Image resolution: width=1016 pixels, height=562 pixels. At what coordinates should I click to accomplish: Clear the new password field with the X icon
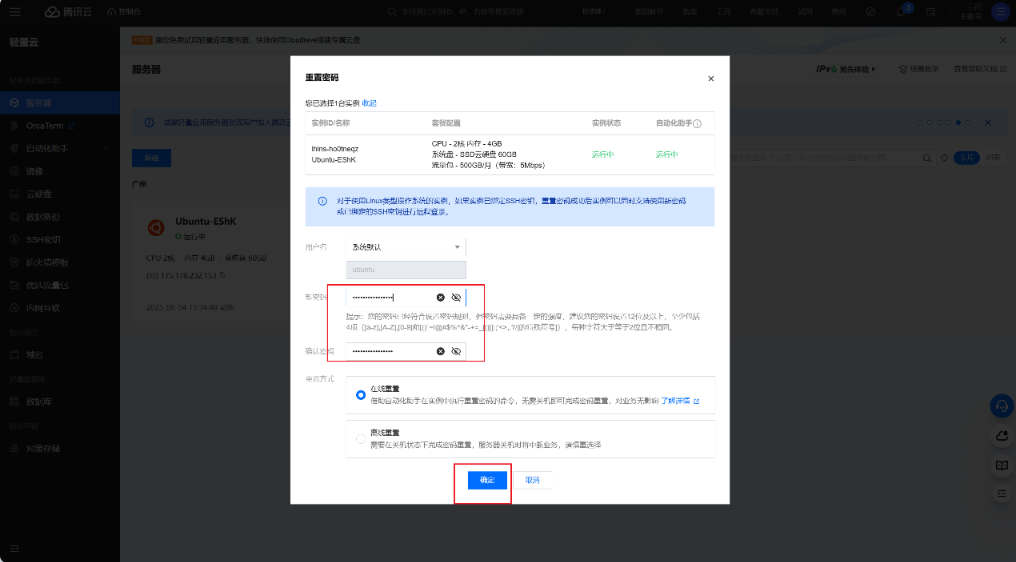[441, 297]
